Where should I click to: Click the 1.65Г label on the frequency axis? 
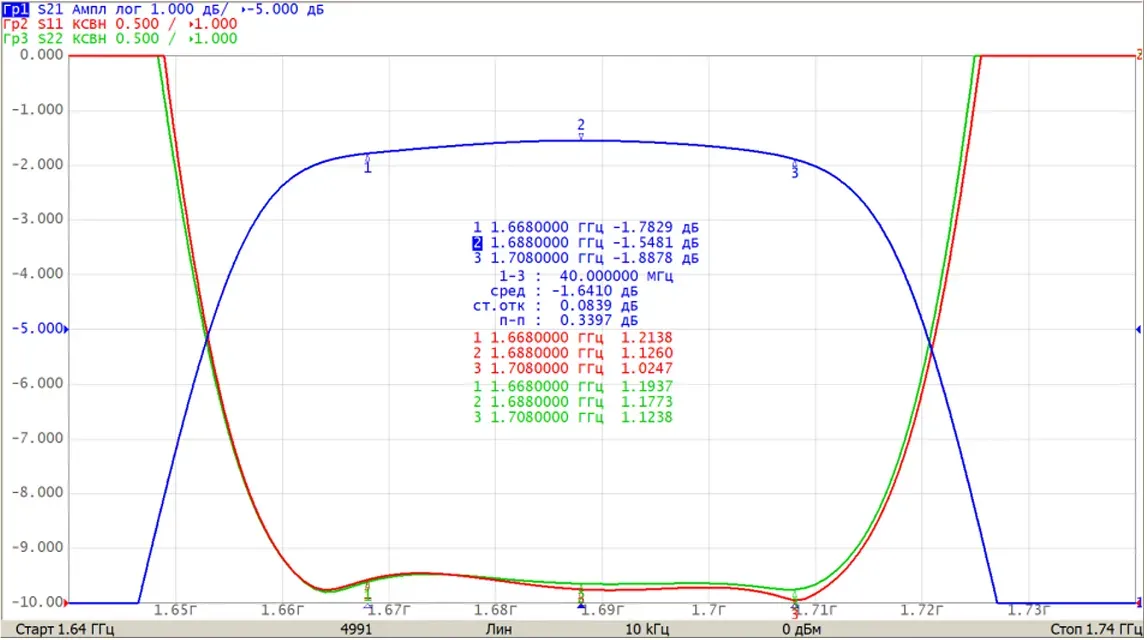[x=176, y=610]
